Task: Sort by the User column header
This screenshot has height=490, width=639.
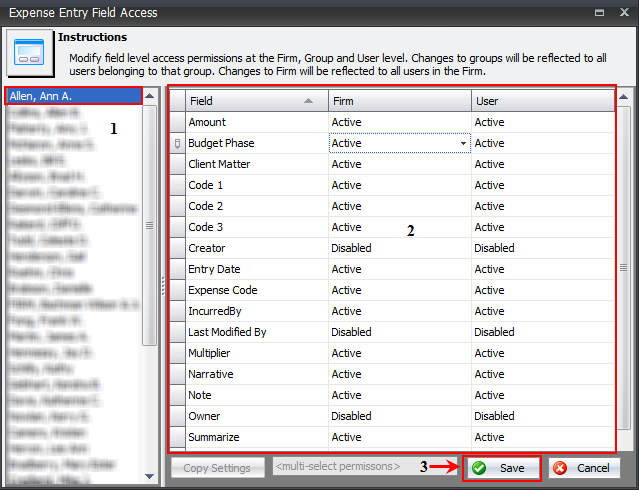Action: pos(541,101)
